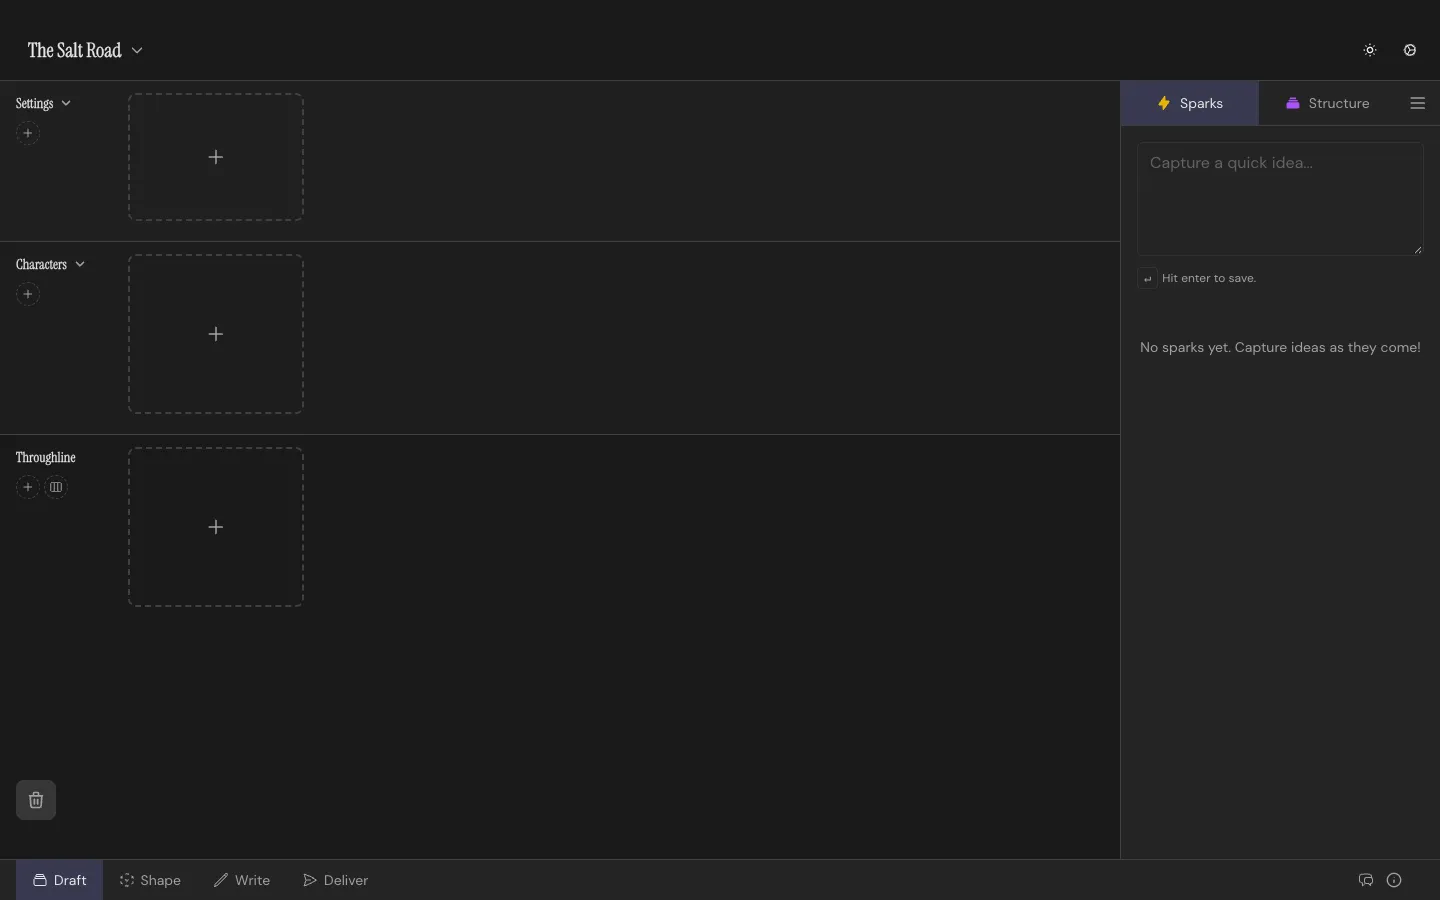Switch to the Structure tab
Viewport: 1440px width, 900px height.
1328,103
